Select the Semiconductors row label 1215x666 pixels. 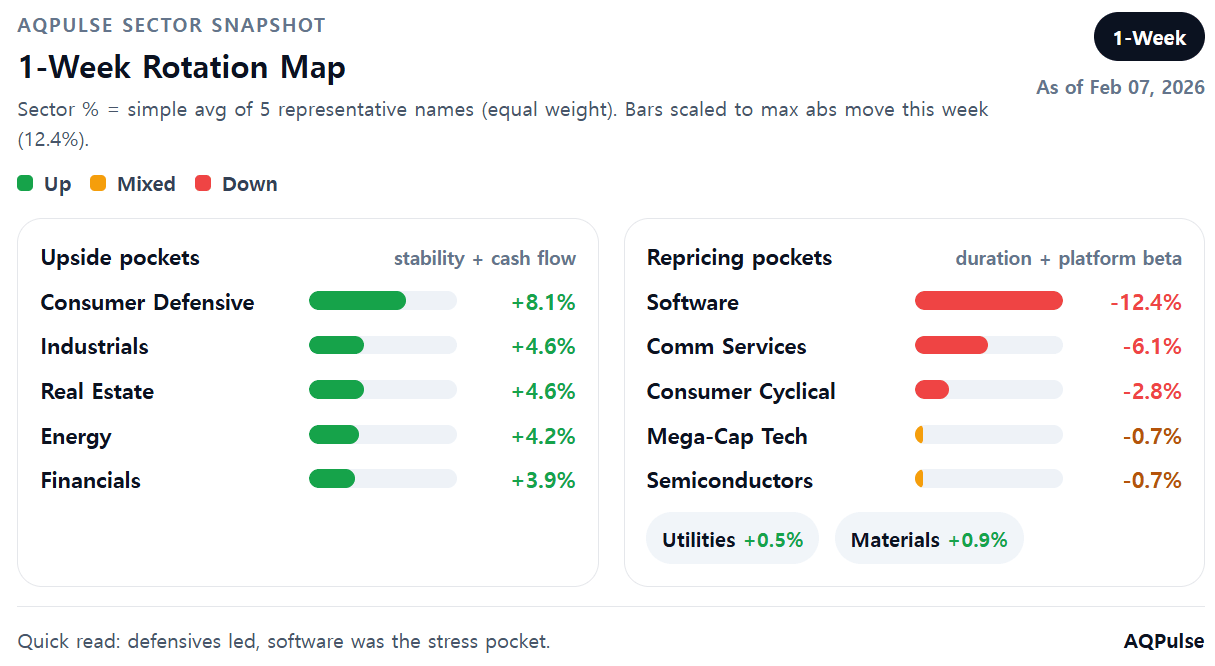click(730, 481)
